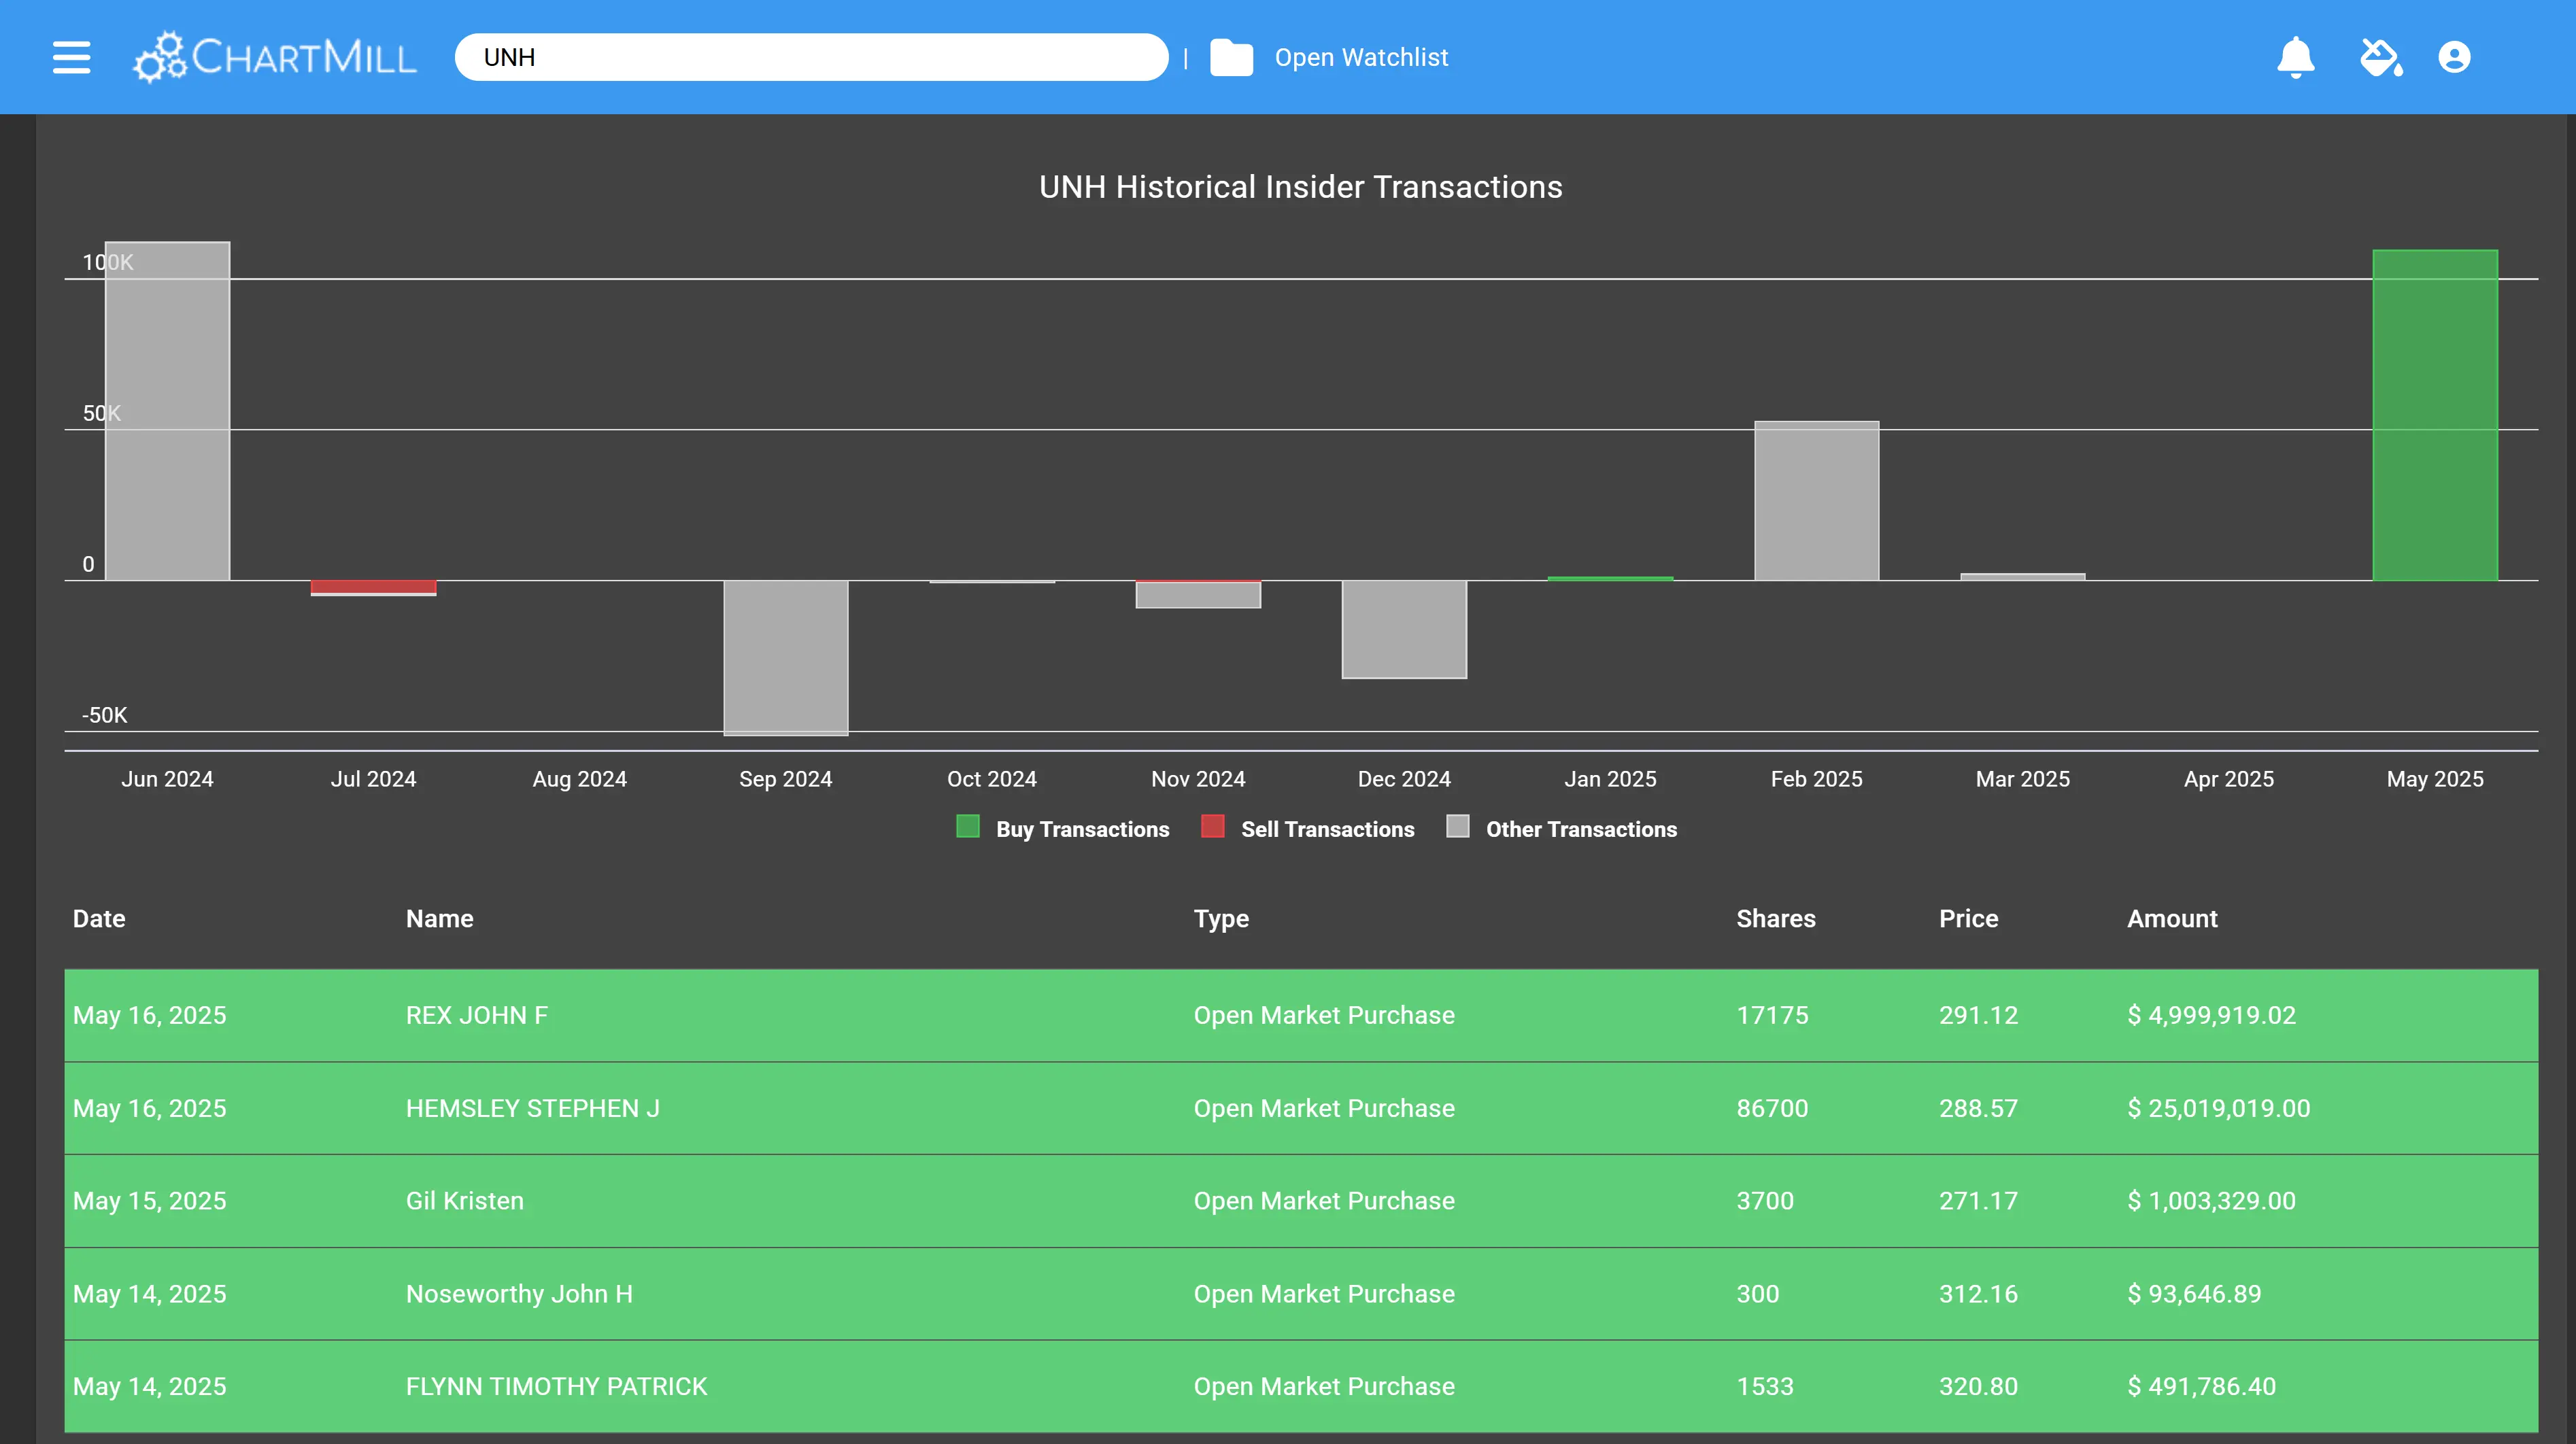Toggle the Buy Transactions legend label
This screenshot has height=1444, width=2576.
1082,829
